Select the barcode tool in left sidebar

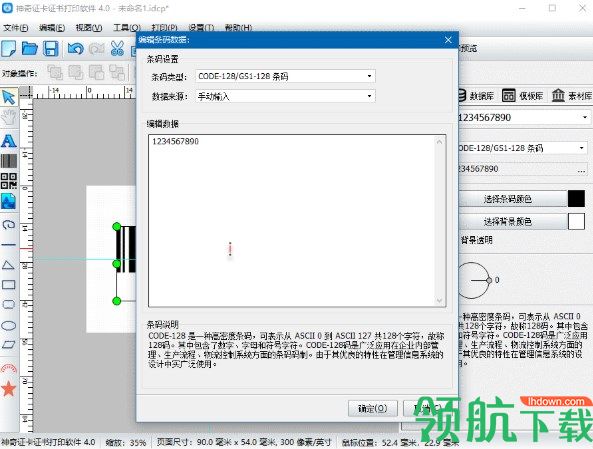point(9,161)
